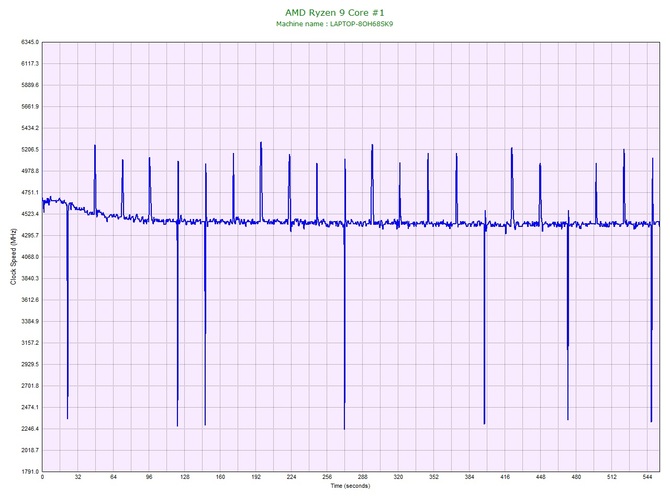The image size is (670, 503).
Task: Click the 32 time-axis label
Action: 78,477
